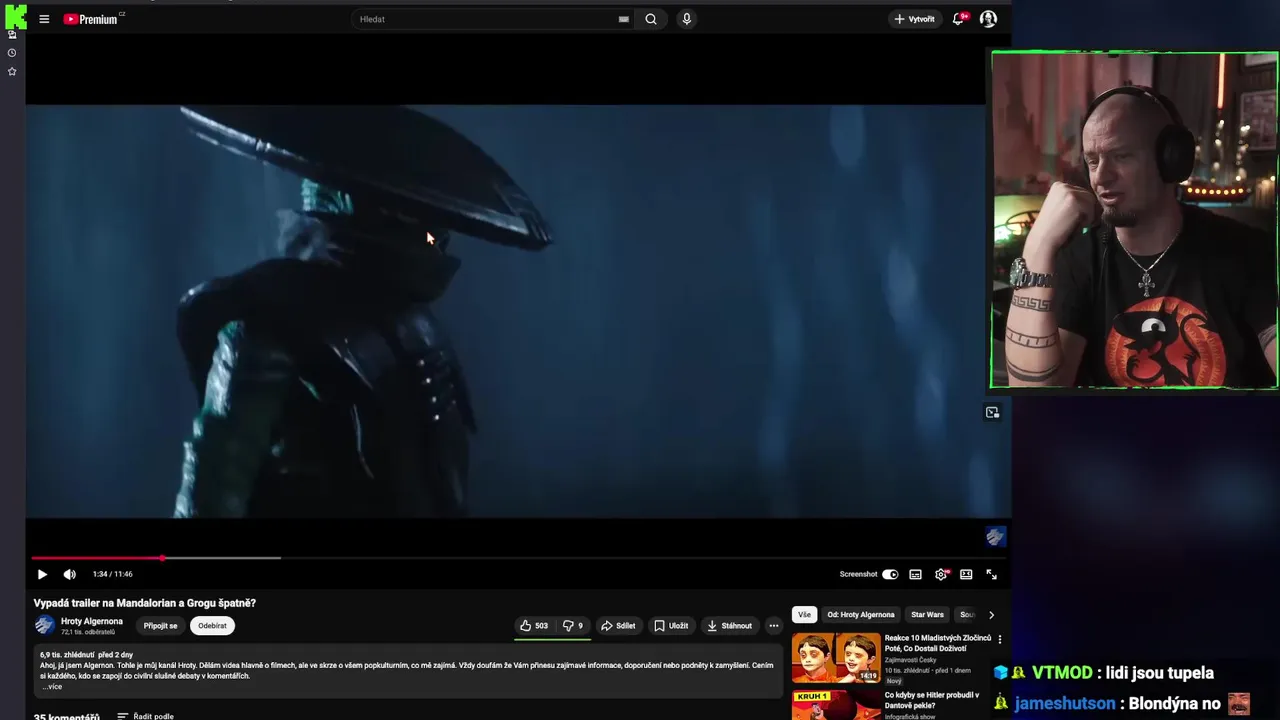Screen dimensions: 1280x720
Task: Click the Odebírat subscribe button
Action: (212, 626)
